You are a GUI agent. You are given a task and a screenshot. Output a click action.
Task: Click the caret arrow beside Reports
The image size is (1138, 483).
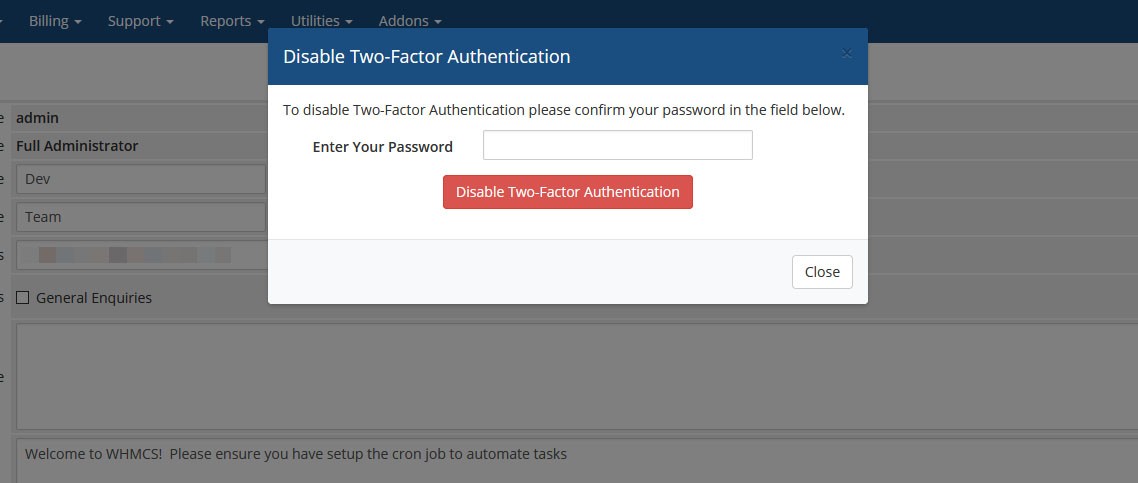pos(261,22)
